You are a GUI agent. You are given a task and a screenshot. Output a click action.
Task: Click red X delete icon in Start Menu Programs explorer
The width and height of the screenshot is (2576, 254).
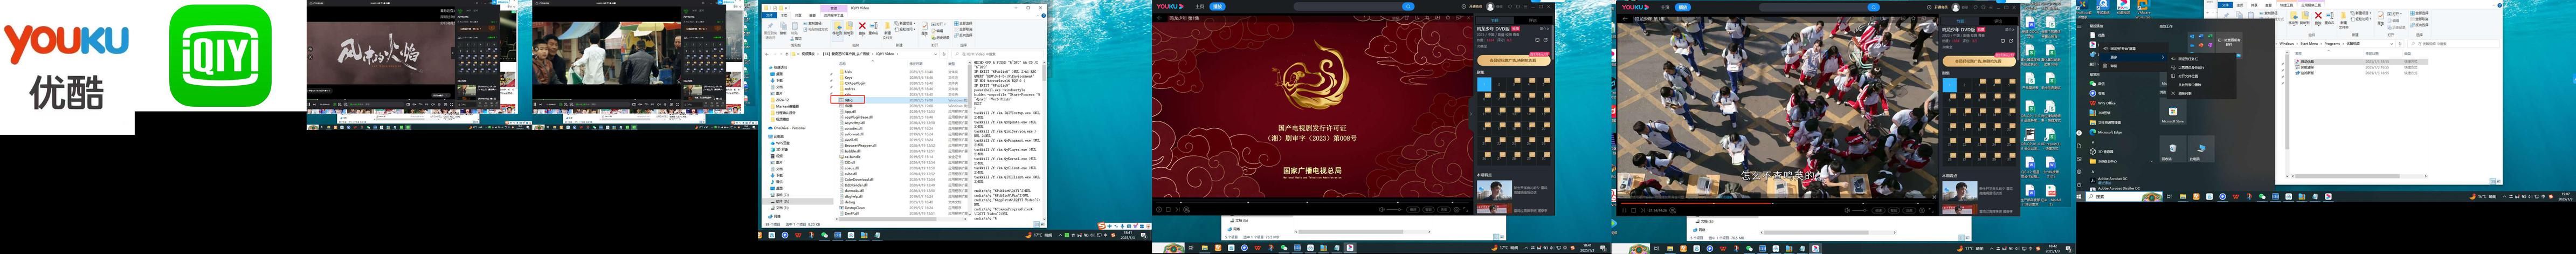coord(2319,16)
